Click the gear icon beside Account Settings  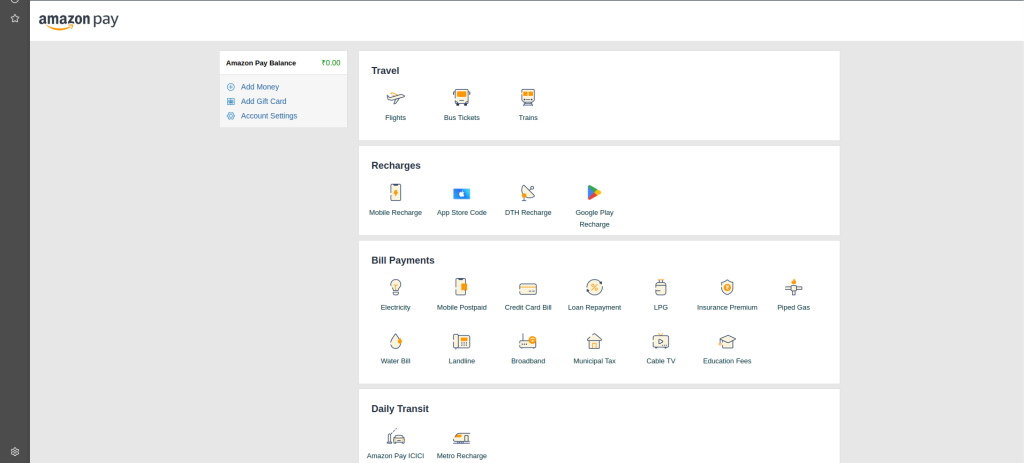[231, 116]
